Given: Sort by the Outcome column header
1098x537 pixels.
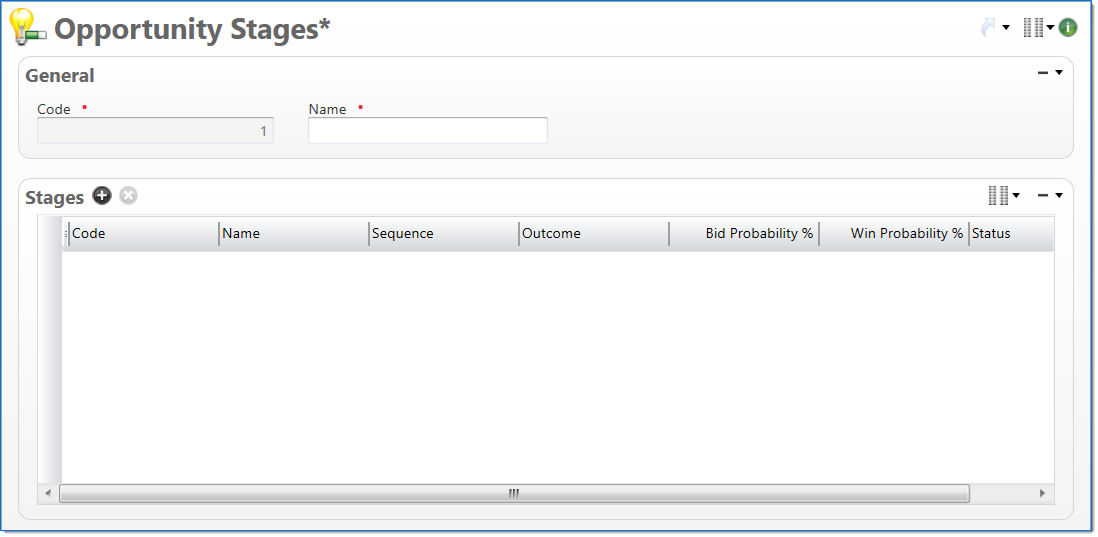Looking at the screenshot, I should click(592, 234).
